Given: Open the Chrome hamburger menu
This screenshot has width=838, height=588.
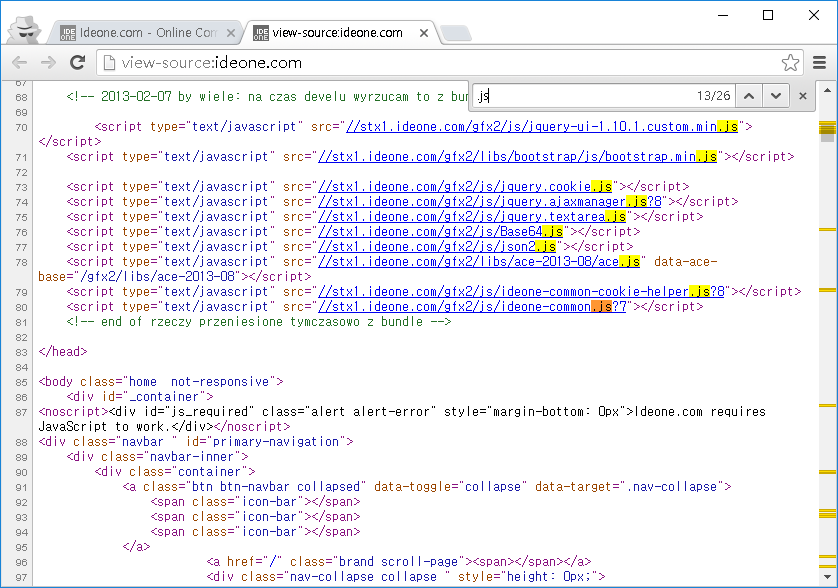Looking at the screenshot, I should click(820, 63).
